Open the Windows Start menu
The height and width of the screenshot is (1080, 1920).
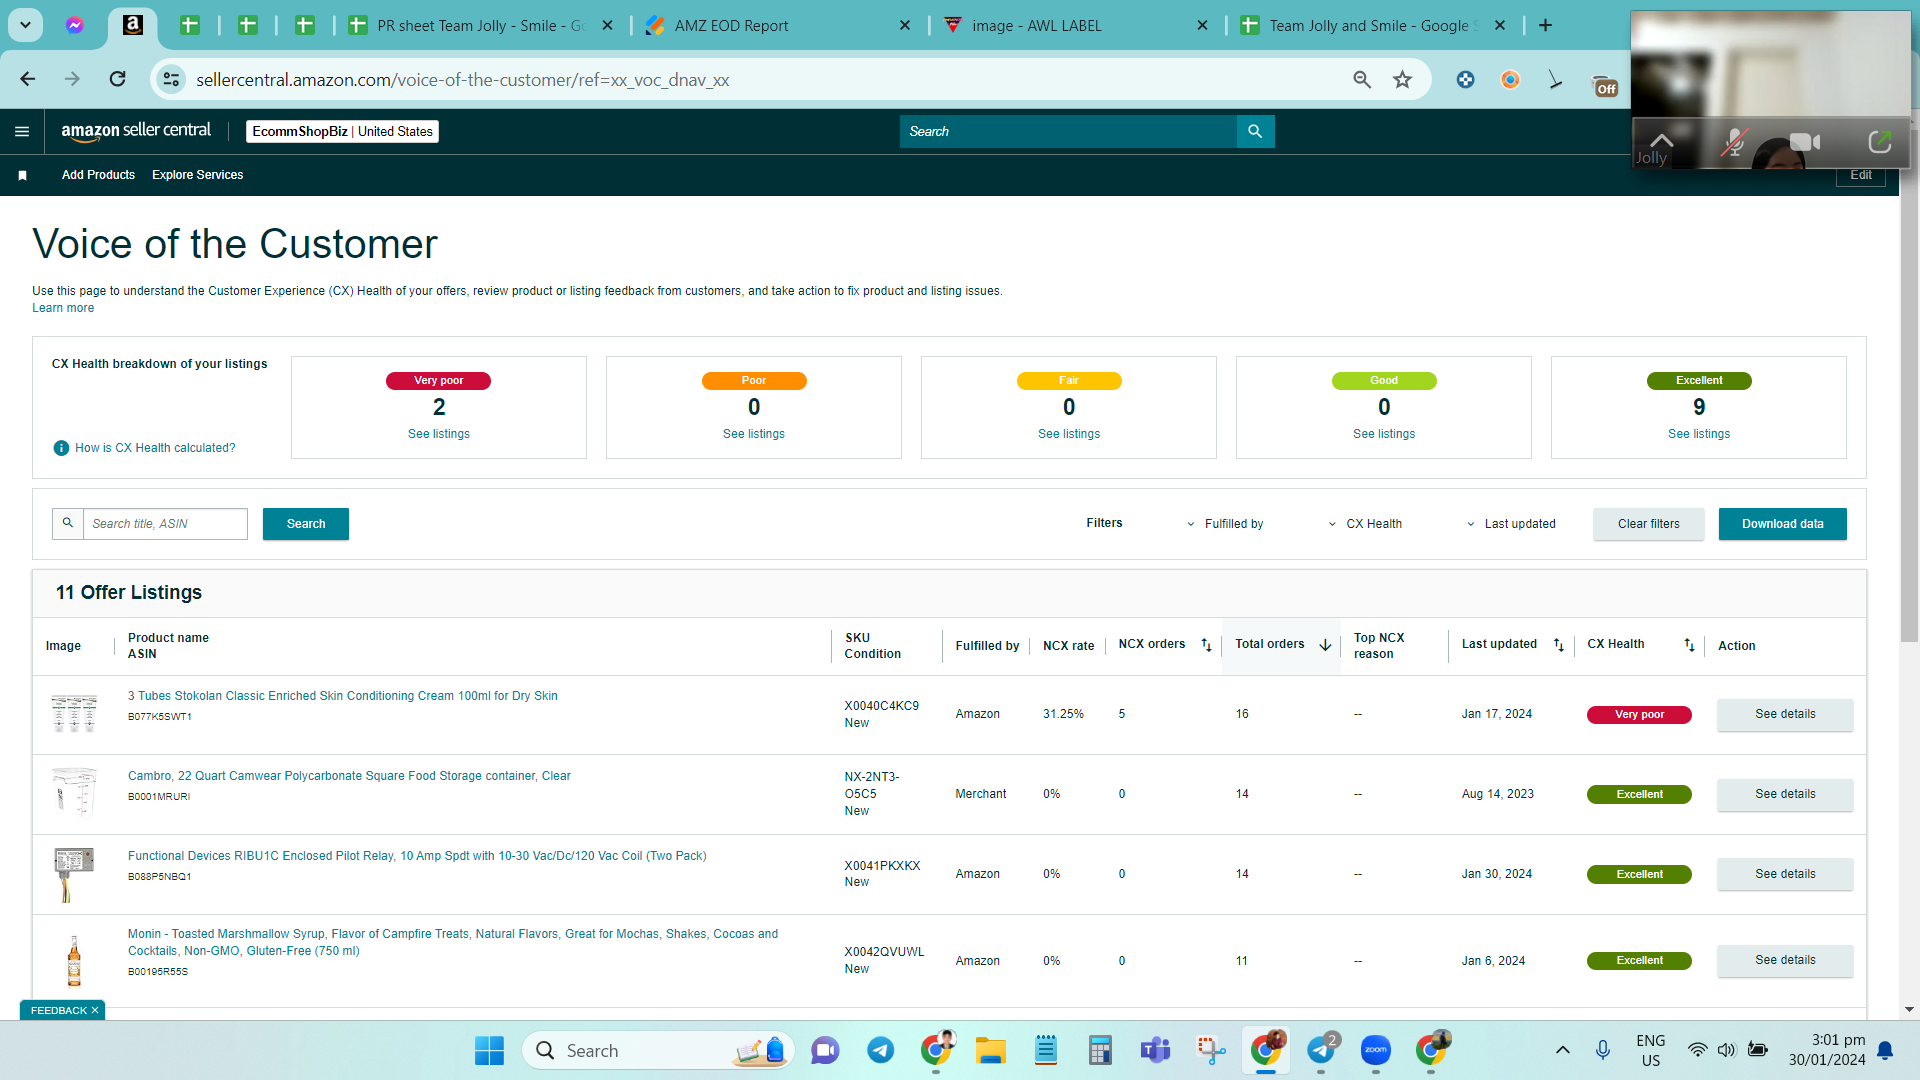[489, 1050]
